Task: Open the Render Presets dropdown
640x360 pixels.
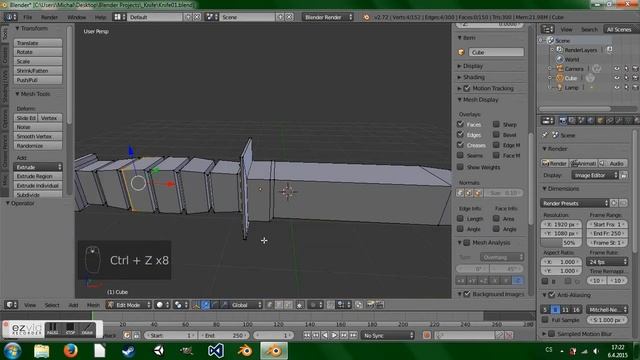Action: (575, 203)
